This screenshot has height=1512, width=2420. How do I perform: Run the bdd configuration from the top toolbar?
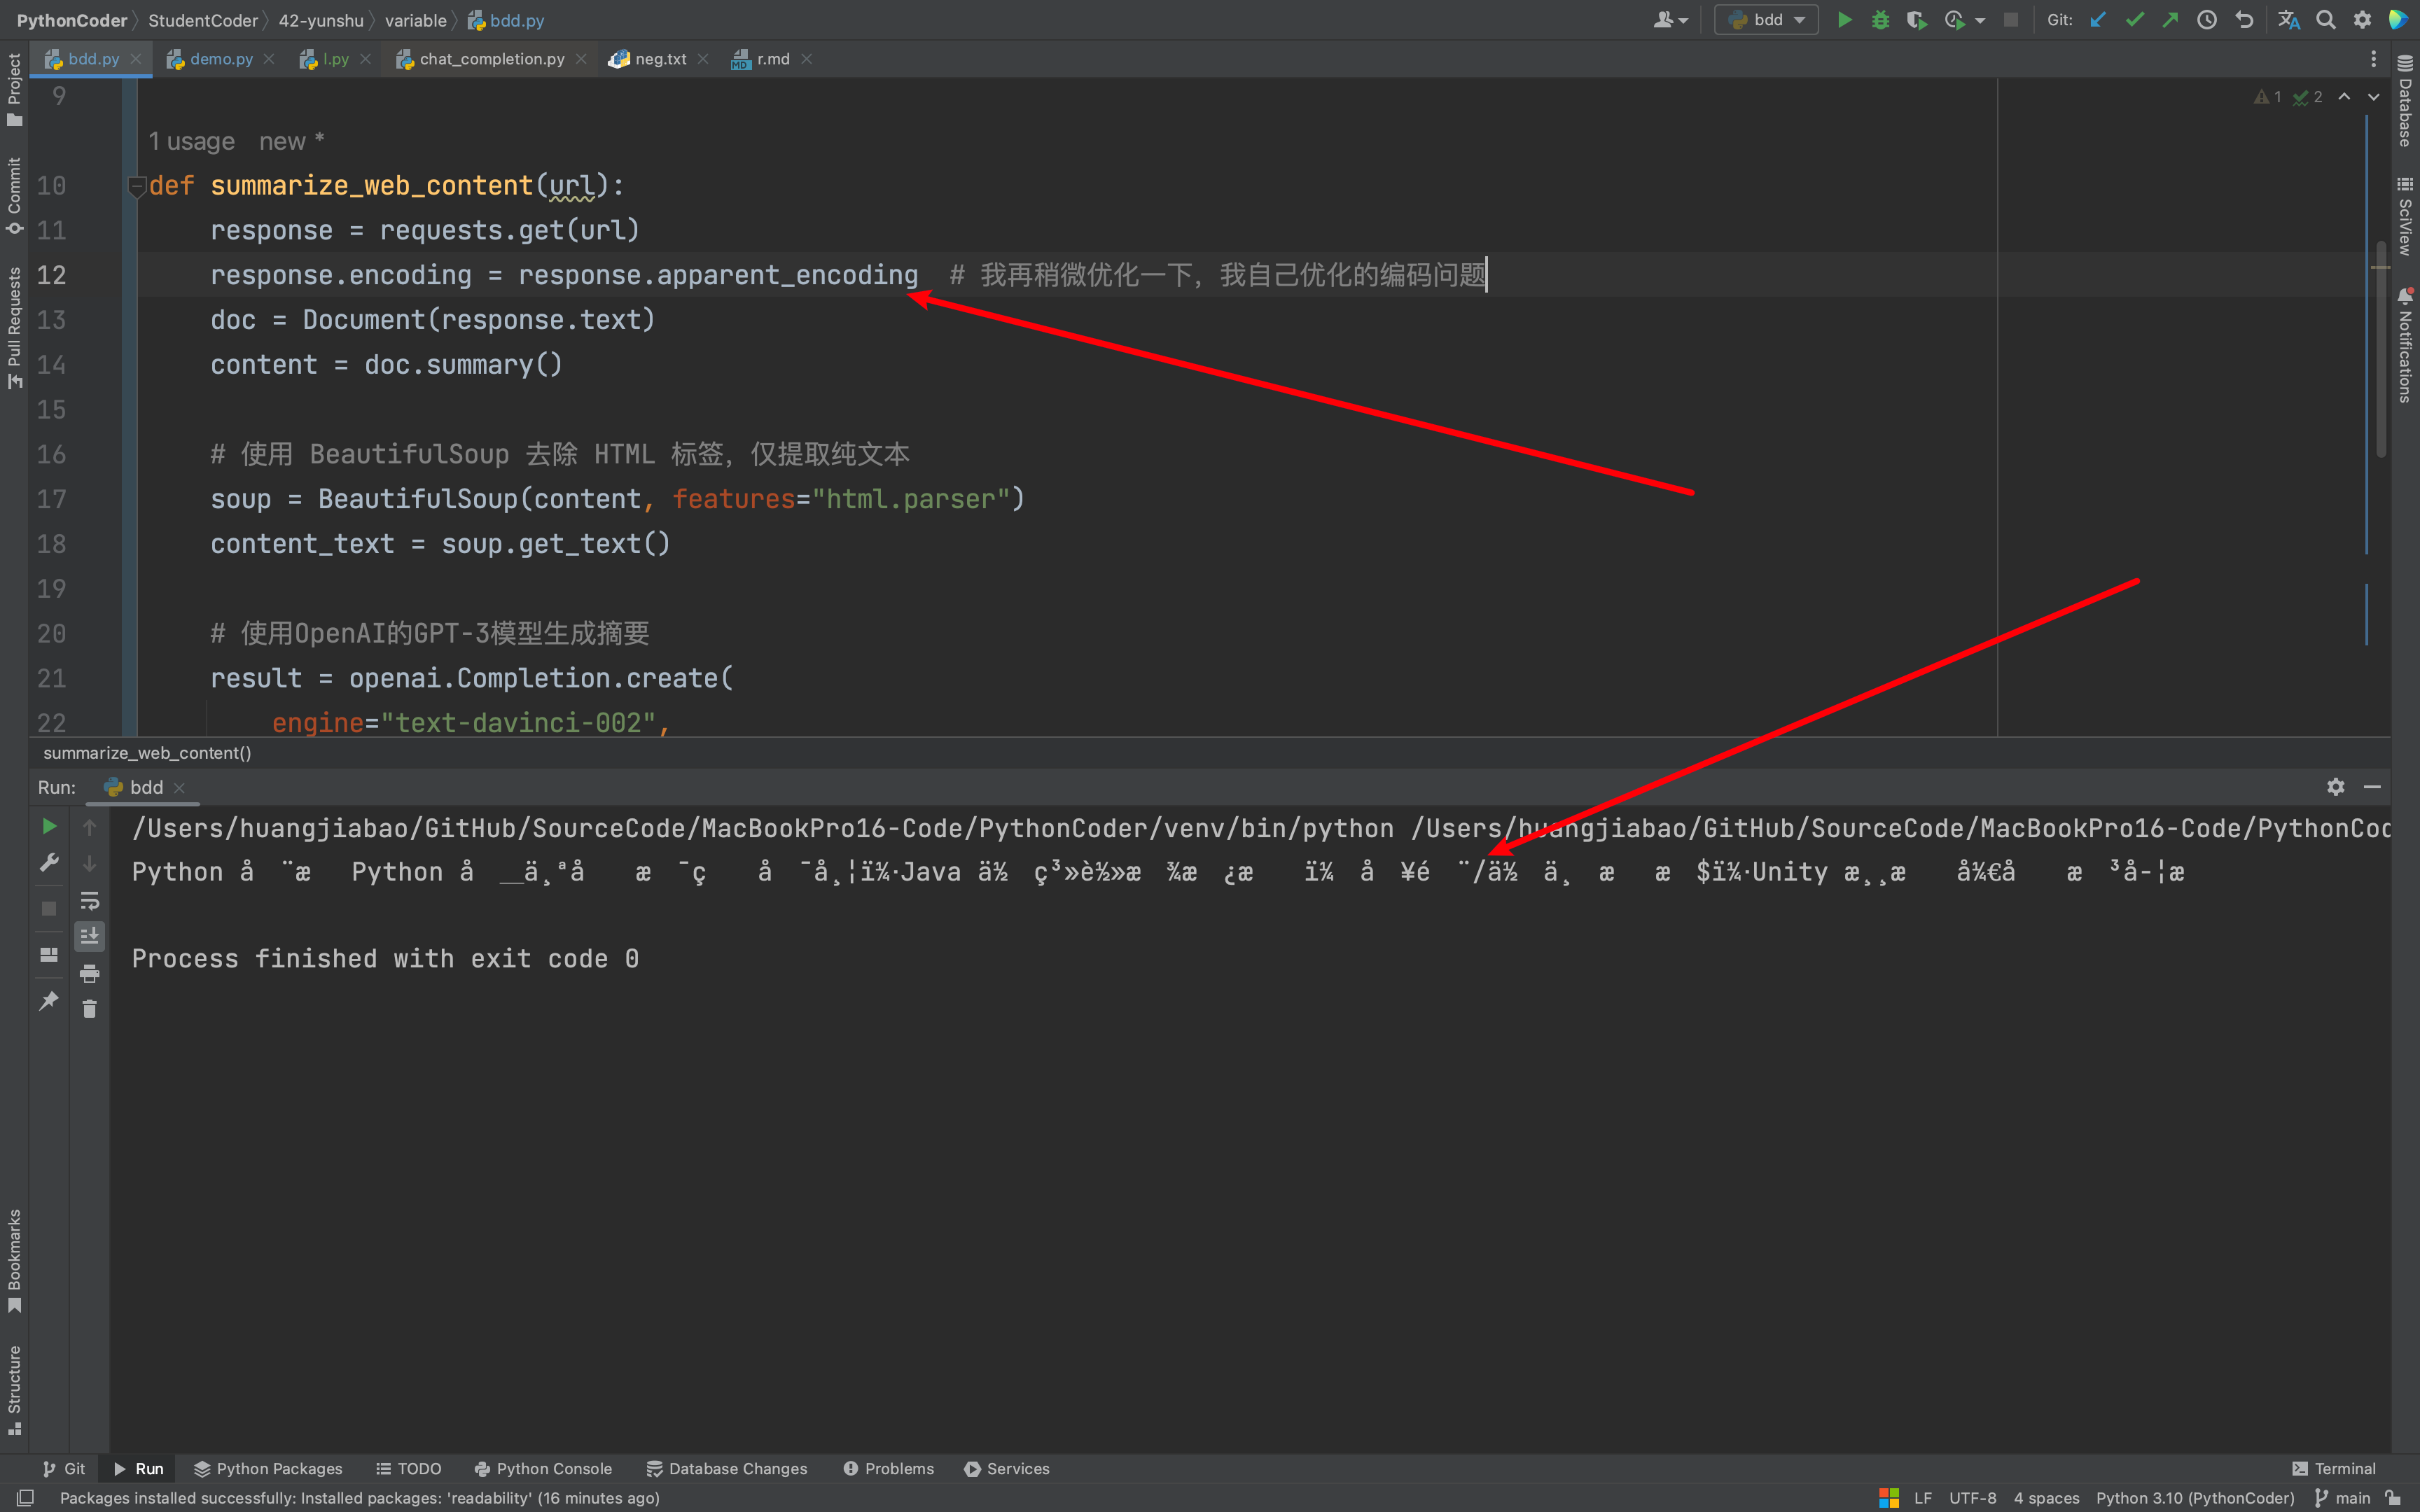pyautogui.click(x=1844, y=20)
